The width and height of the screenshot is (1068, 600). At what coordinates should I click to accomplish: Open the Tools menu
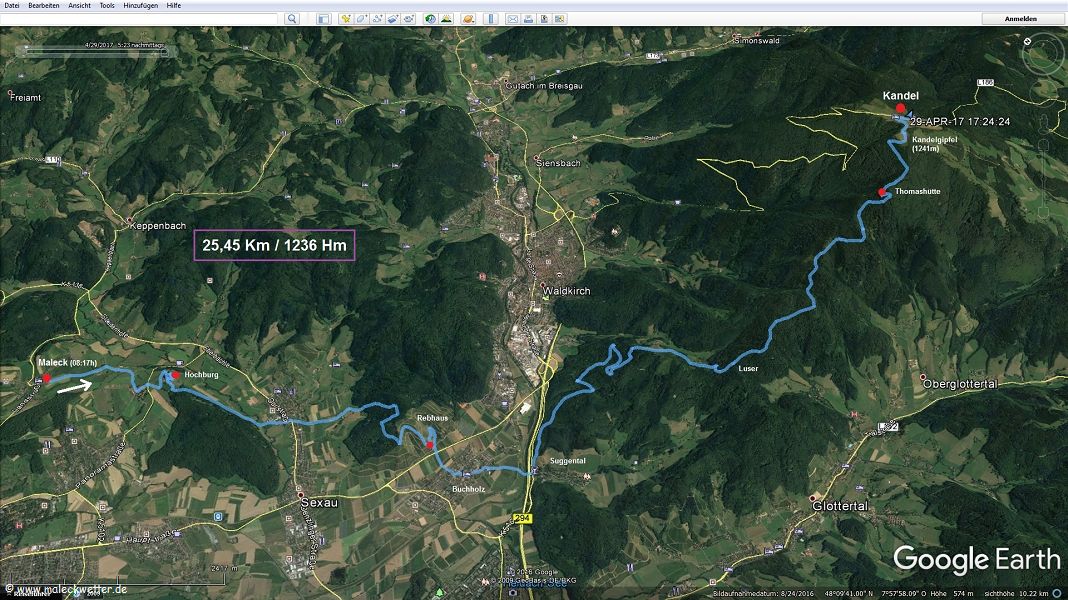107,5
